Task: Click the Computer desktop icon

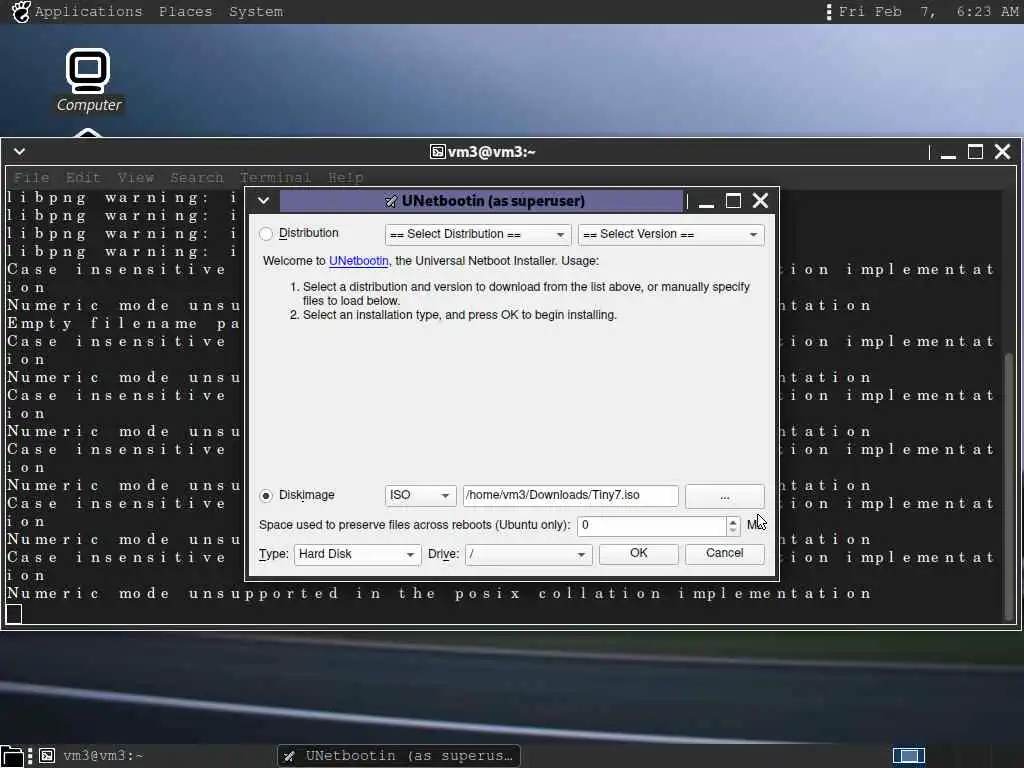Action: pos(88,81)
